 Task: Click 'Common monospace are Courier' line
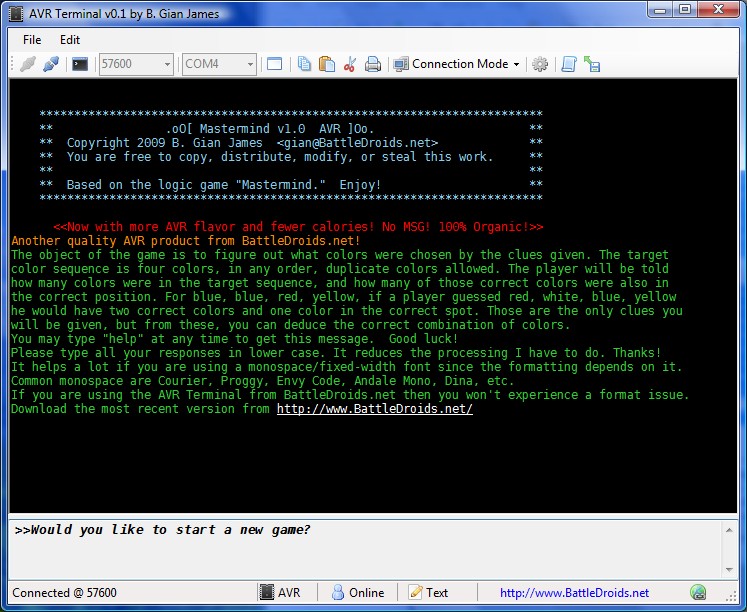pos(262,381)
